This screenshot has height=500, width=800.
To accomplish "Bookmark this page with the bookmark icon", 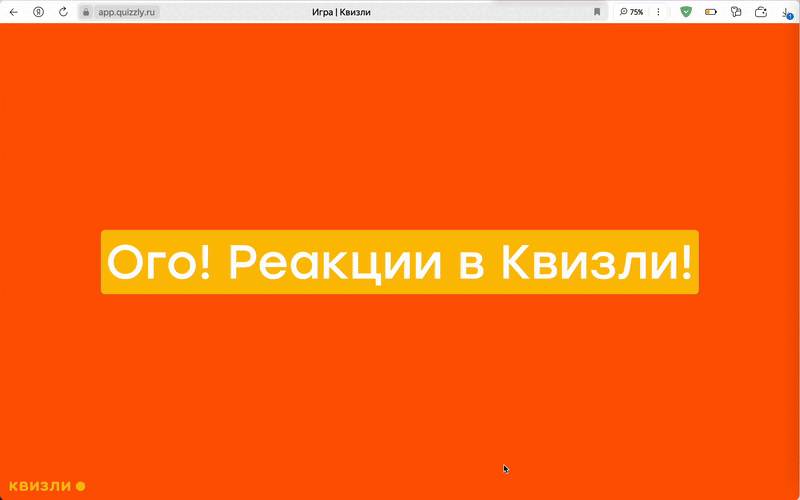I will [x=597, y=12].
